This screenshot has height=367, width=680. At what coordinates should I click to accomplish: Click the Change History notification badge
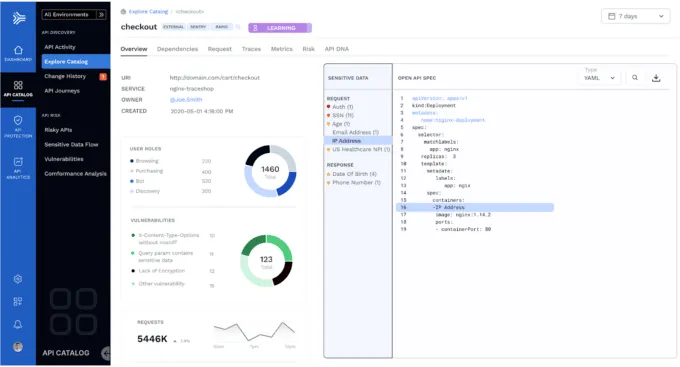pyautogui.click(x=103, y=77)
